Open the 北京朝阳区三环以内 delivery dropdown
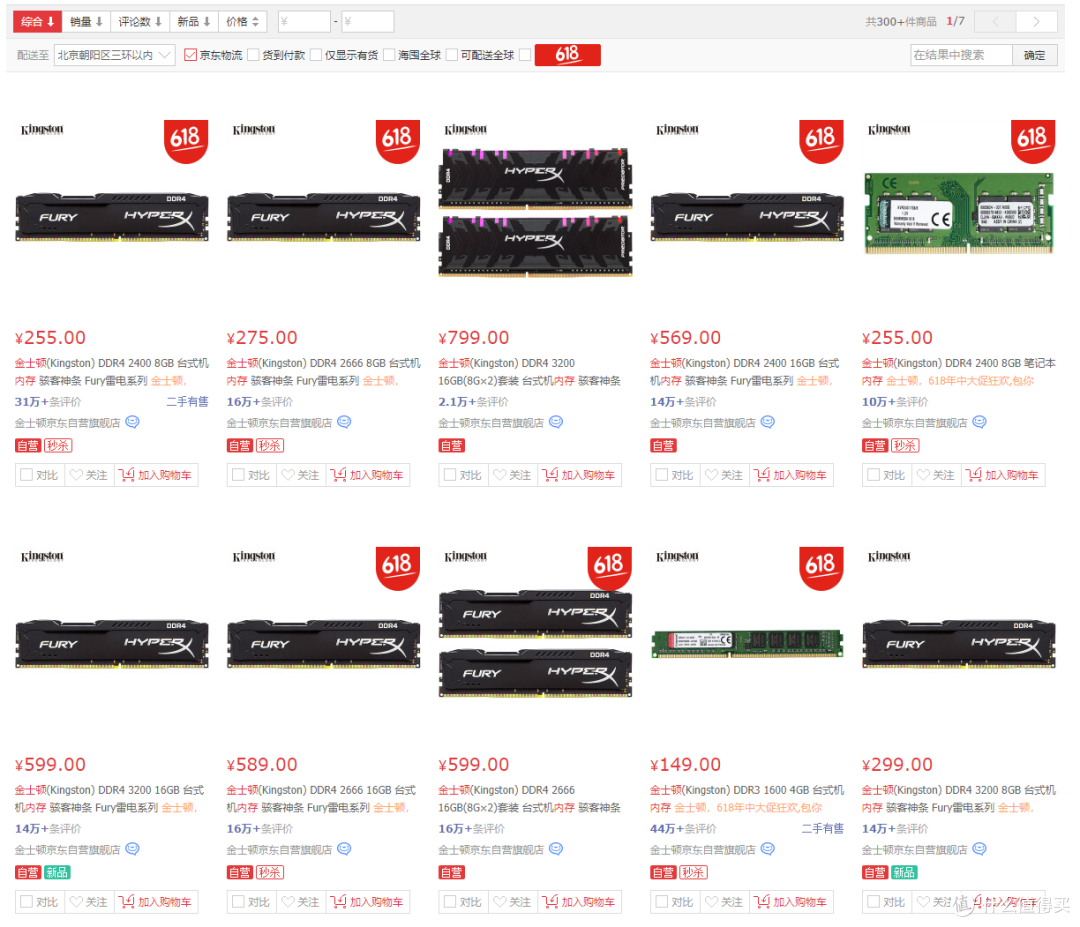Image resolution: width=1080 pixels, height=927 pixels. pyautogui.click(x=114, y=55)
